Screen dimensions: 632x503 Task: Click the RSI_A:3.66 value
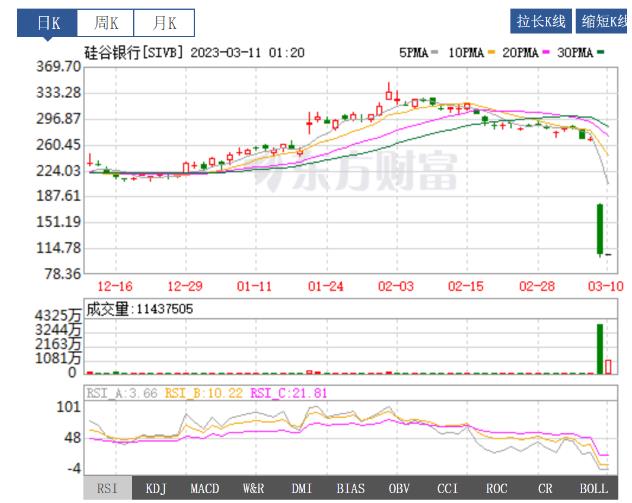tap(122, 393)
